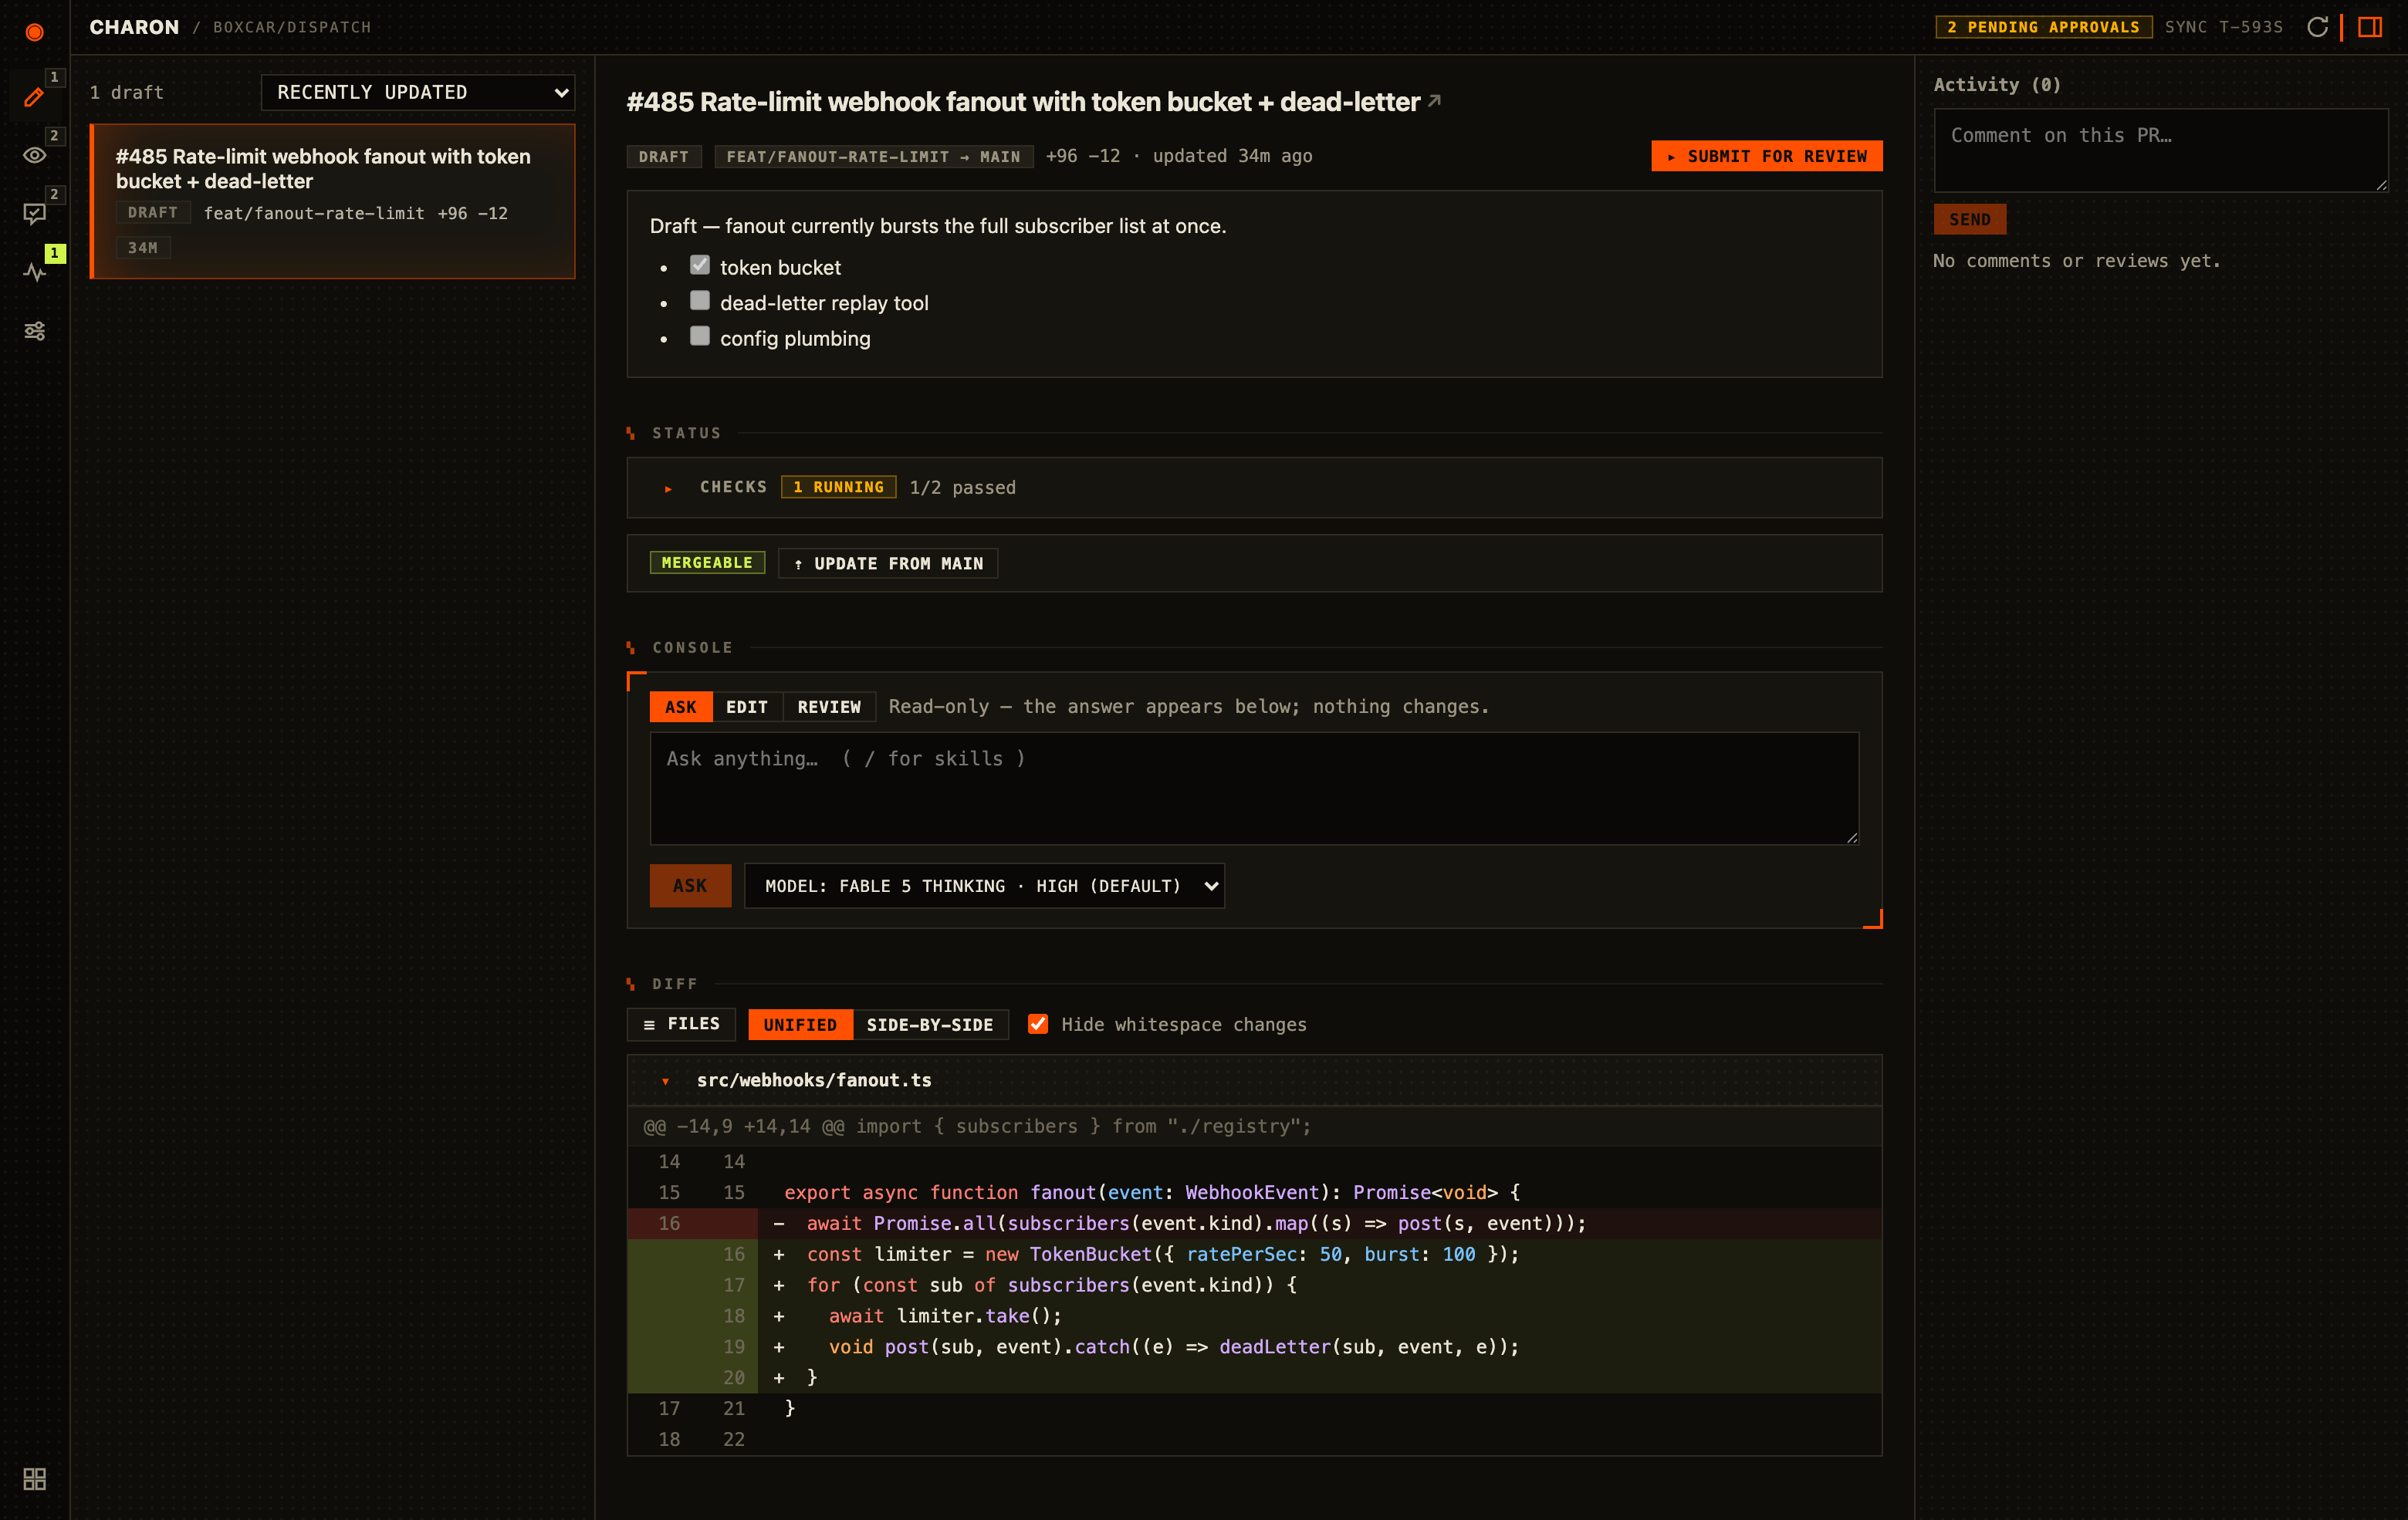Click added line 19 with deadLetter call

point(1254,1347)
